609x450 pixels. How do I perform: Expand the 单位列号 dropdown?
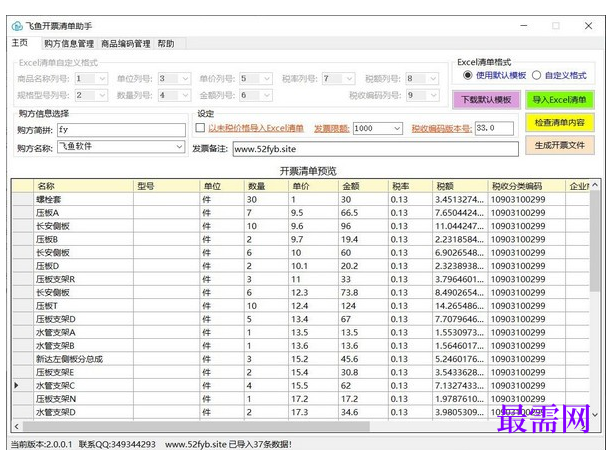click(185, 79)
